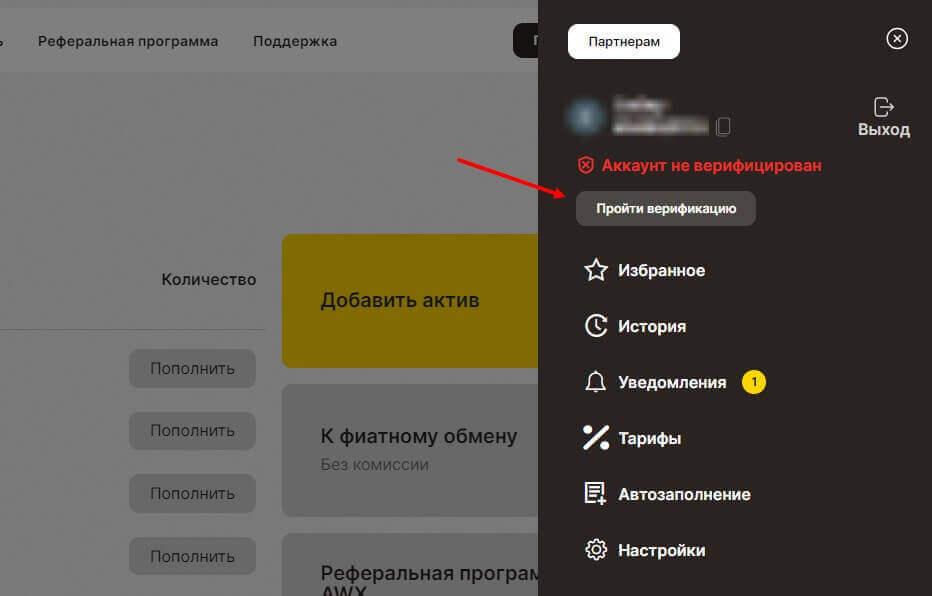This screenshot has width=932, height=596.
Task: Click the Пройти верификацию button
Action: coord(666,209)
